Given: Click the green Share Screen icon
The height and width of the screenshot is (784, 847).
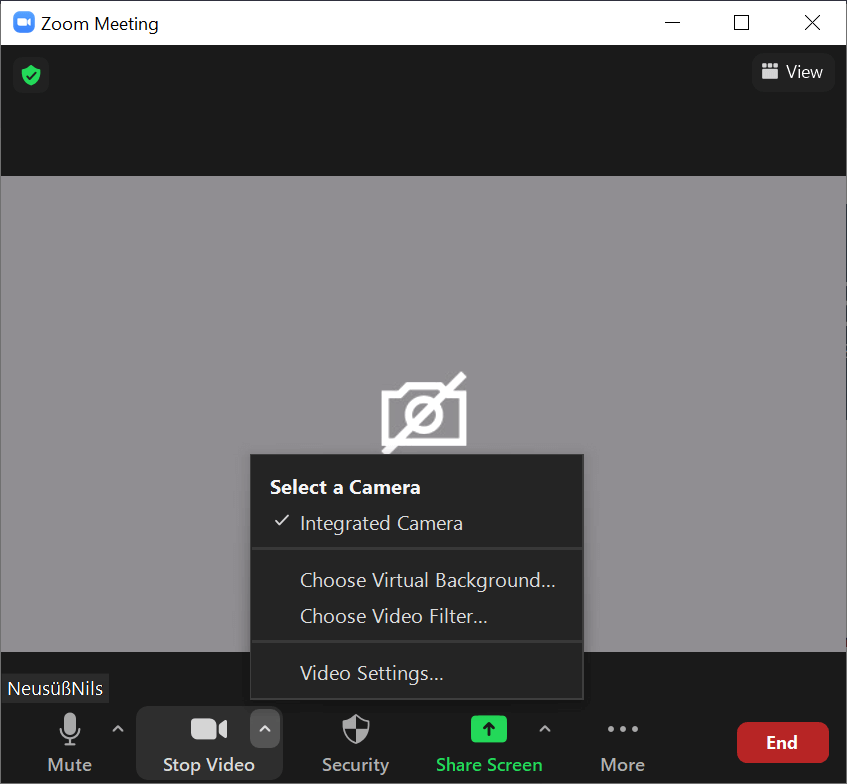Looking at the screenshot, I should point(488,729).
